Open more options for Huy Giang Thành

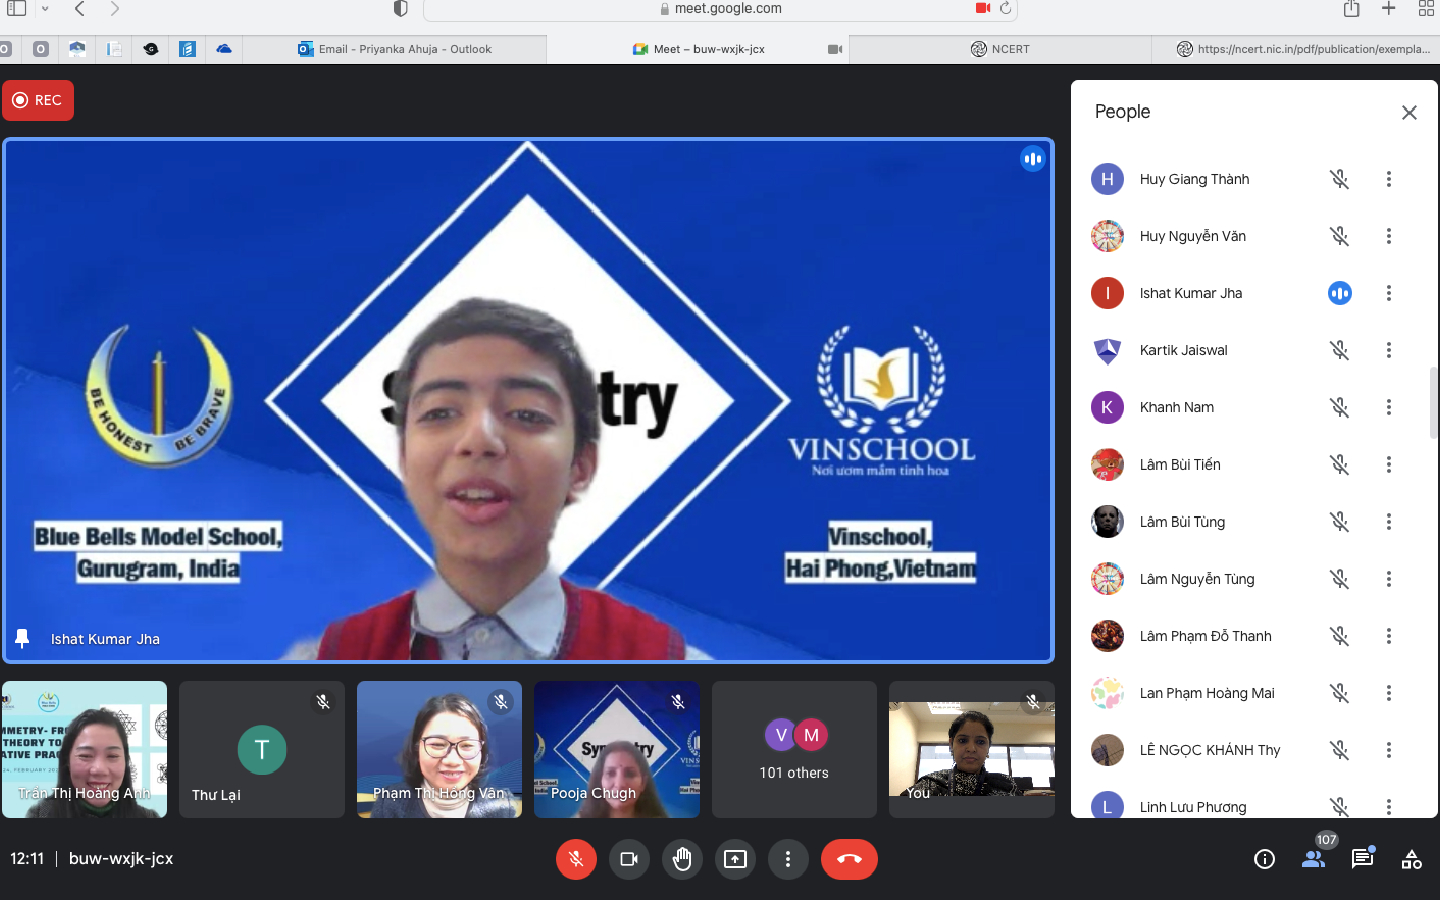click(1388, 179)
